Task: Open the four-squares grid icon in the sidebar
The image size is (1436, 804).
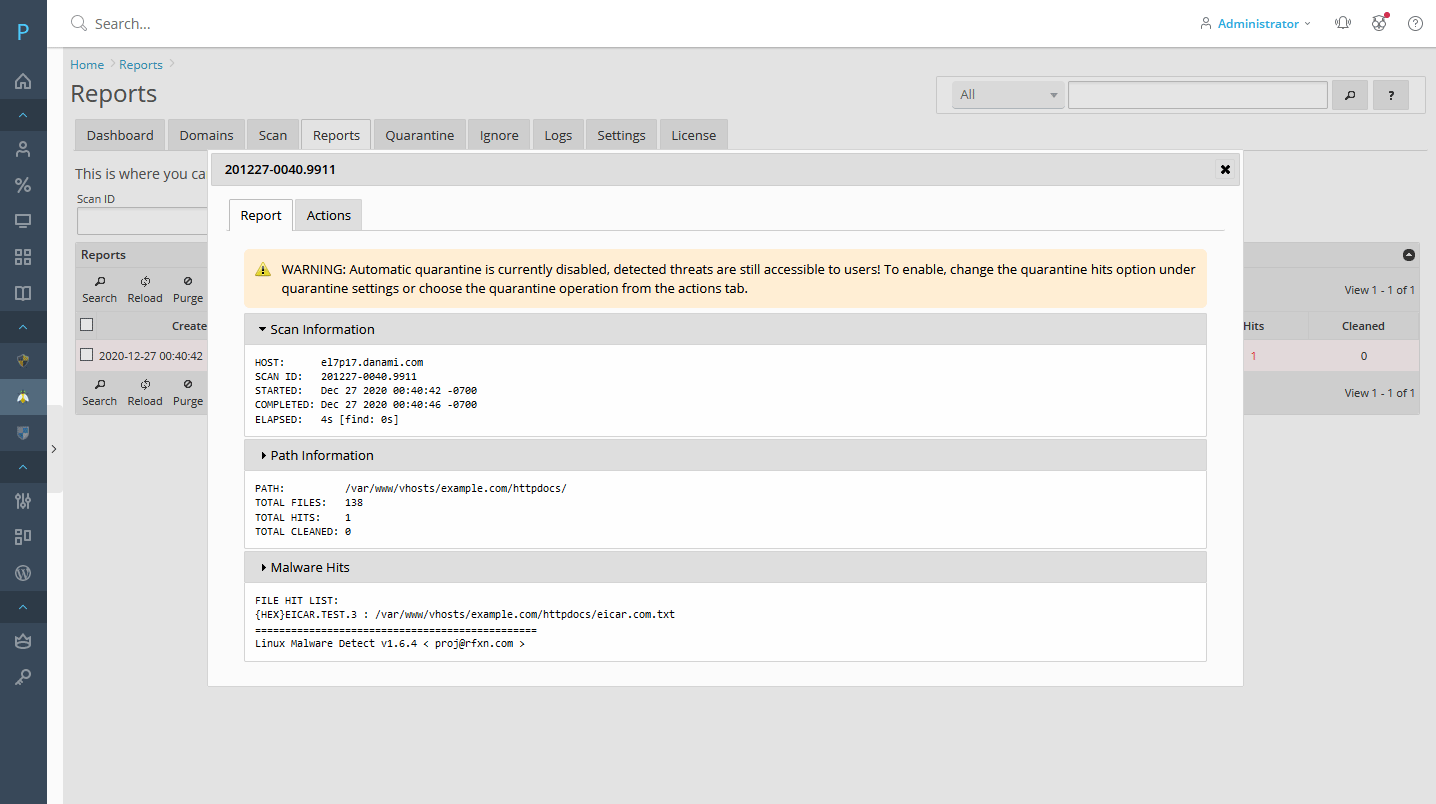Action: (23, 257)
